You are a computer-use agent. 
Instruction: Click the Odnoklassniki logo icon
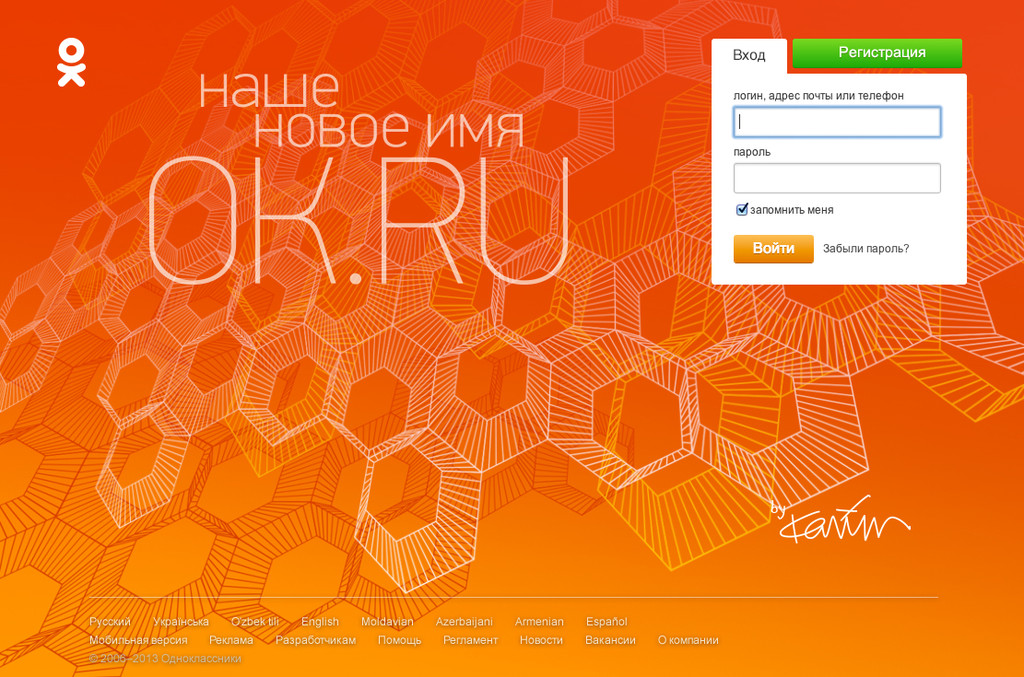71,62
